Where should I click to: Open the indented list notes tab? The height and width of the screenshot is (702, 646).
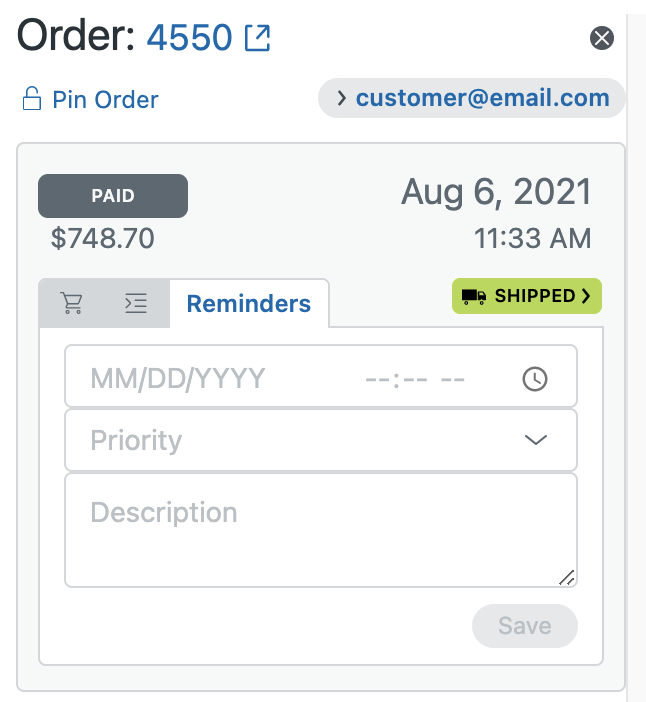[135, 303]
